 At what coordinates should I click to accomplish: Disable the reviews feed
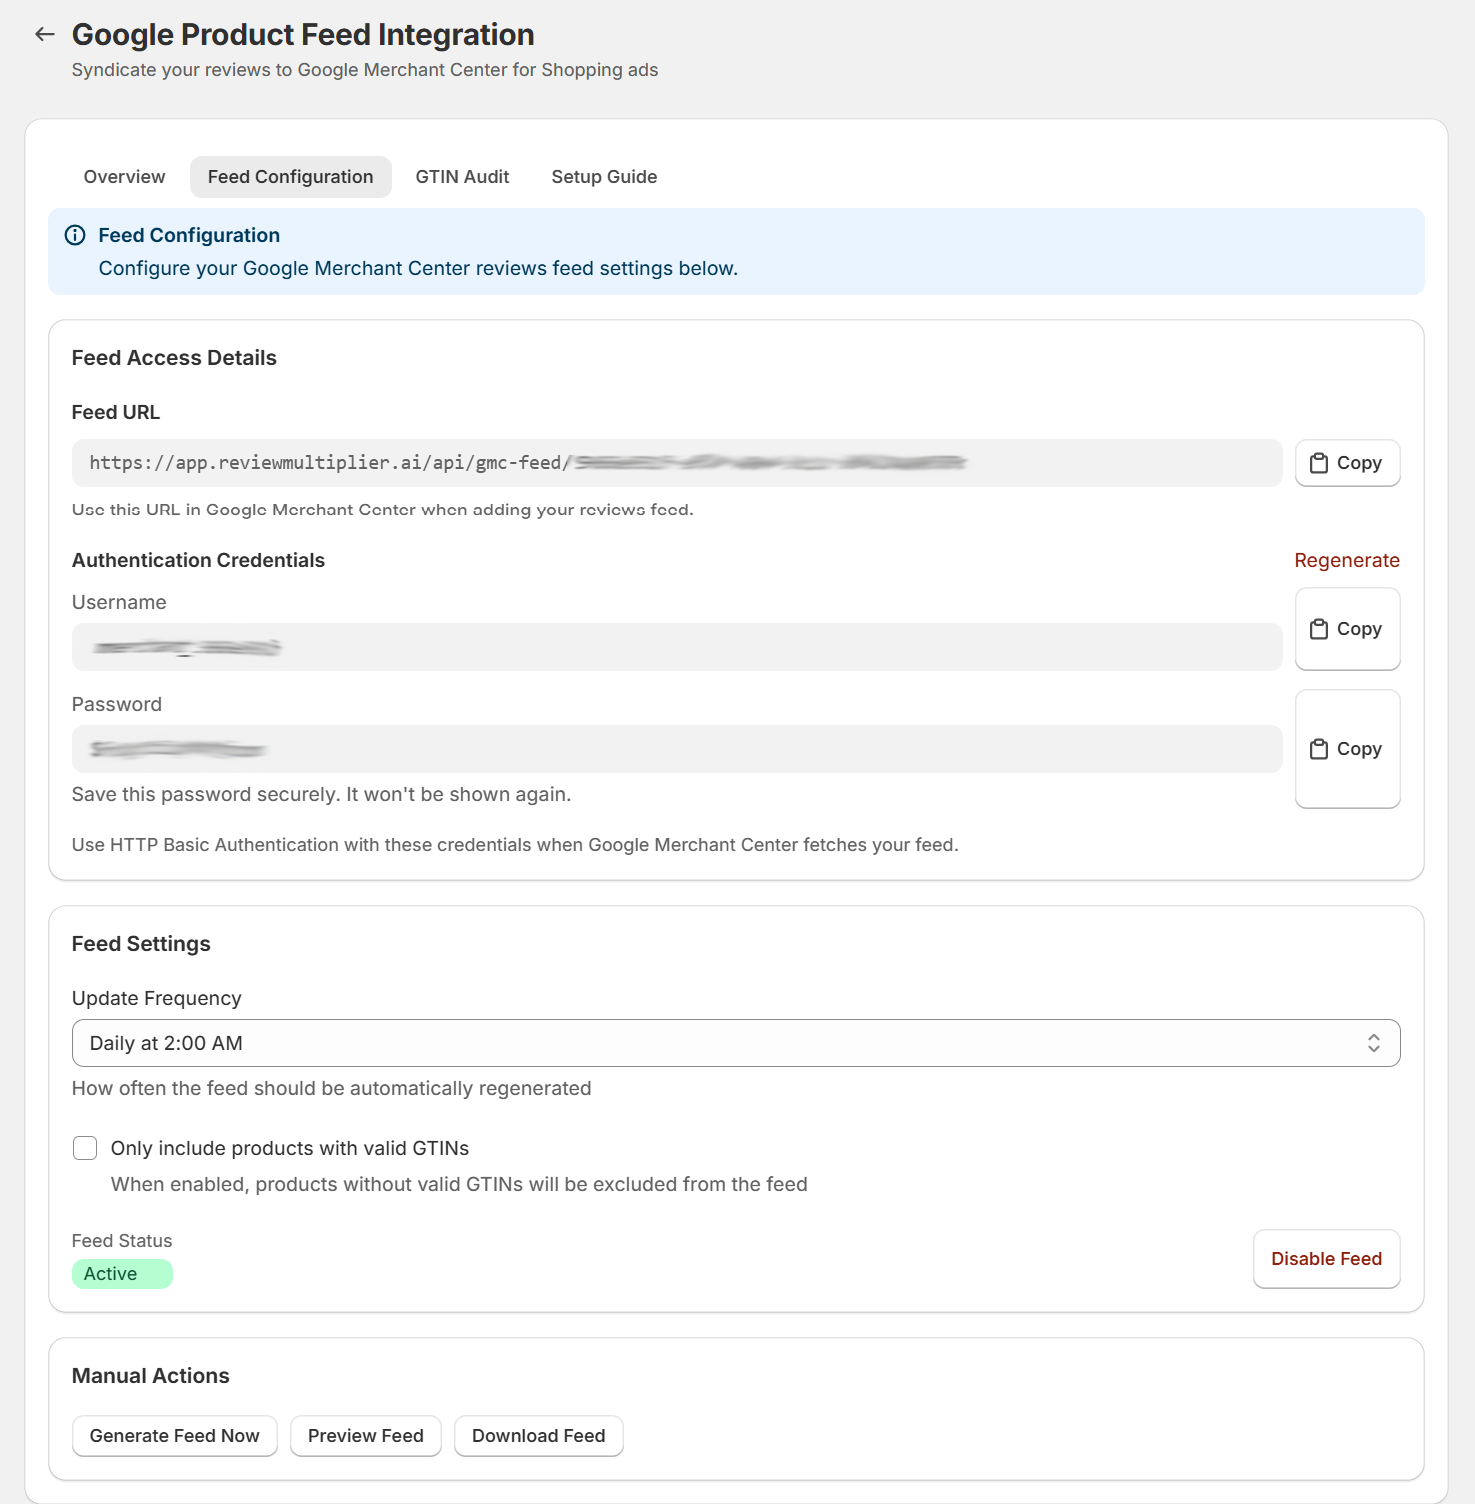[1326, 1258]
